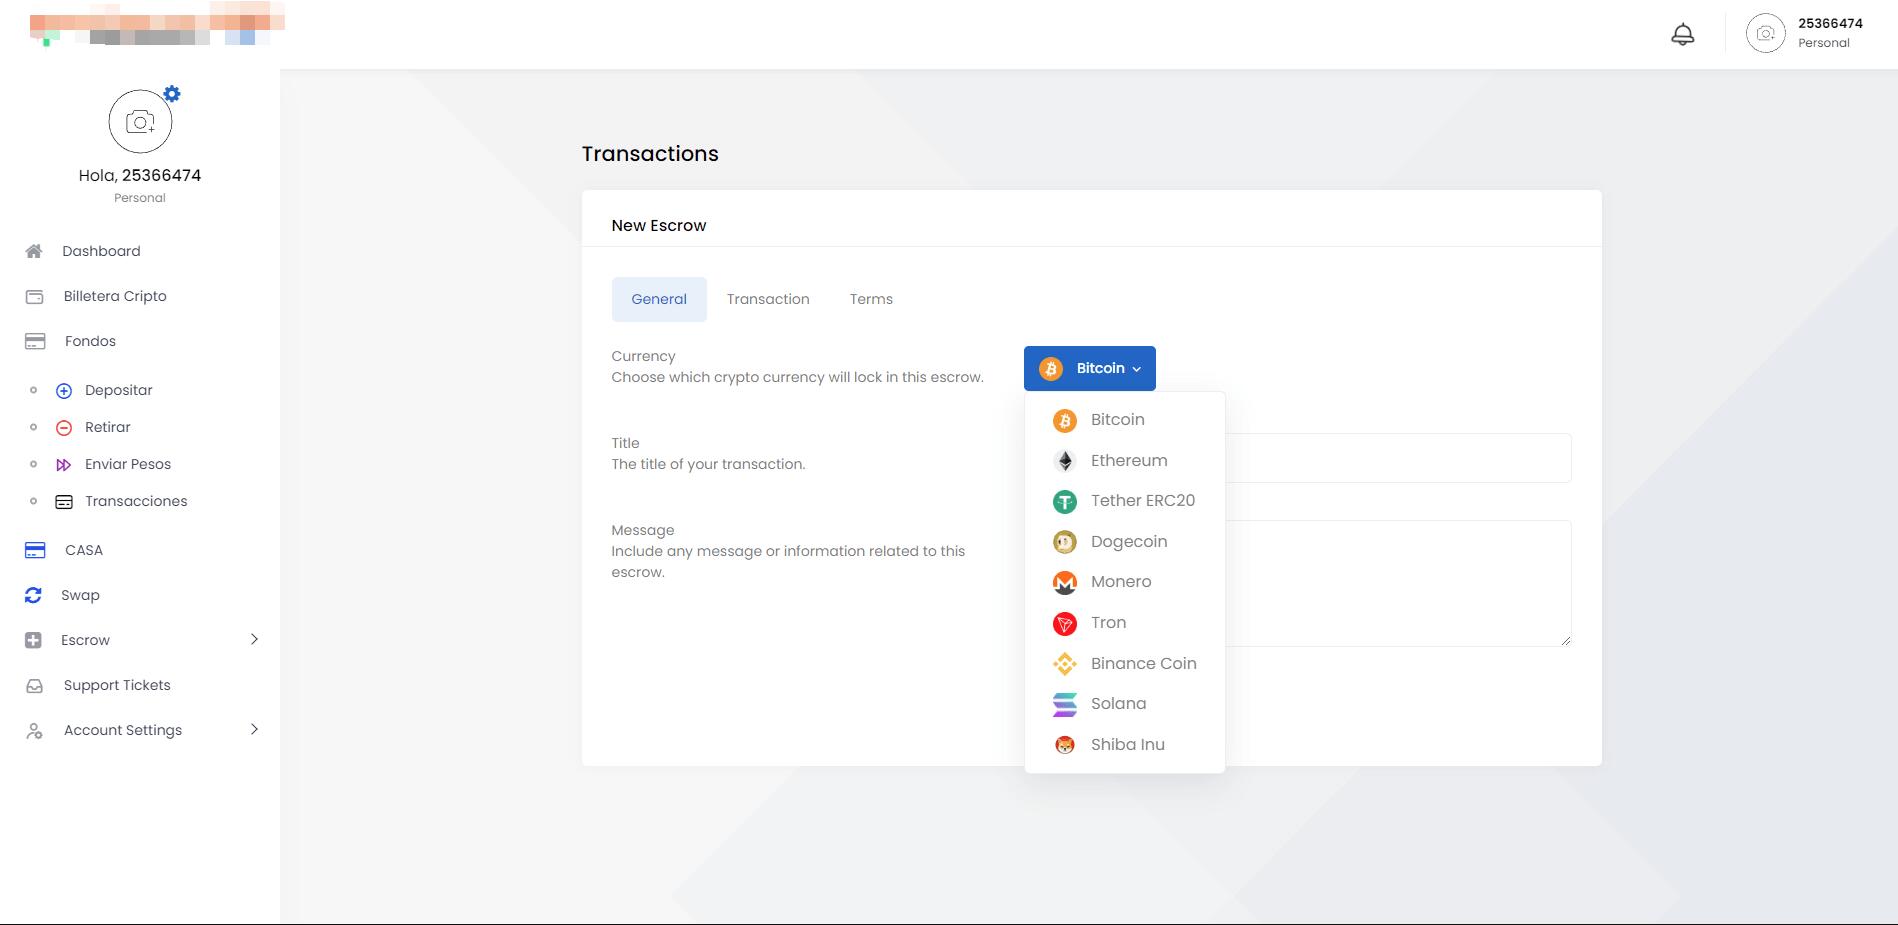Click the Enviar Pesos icon
The image size is (1898, 925).
pyautogui.click(x=64, y=465)
